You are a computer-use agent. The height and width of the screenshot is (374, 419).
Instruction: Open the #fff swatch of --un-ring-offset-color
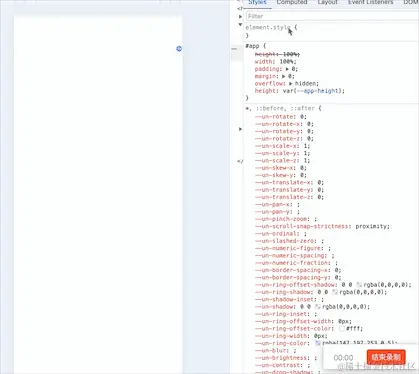tap(342, 329)
